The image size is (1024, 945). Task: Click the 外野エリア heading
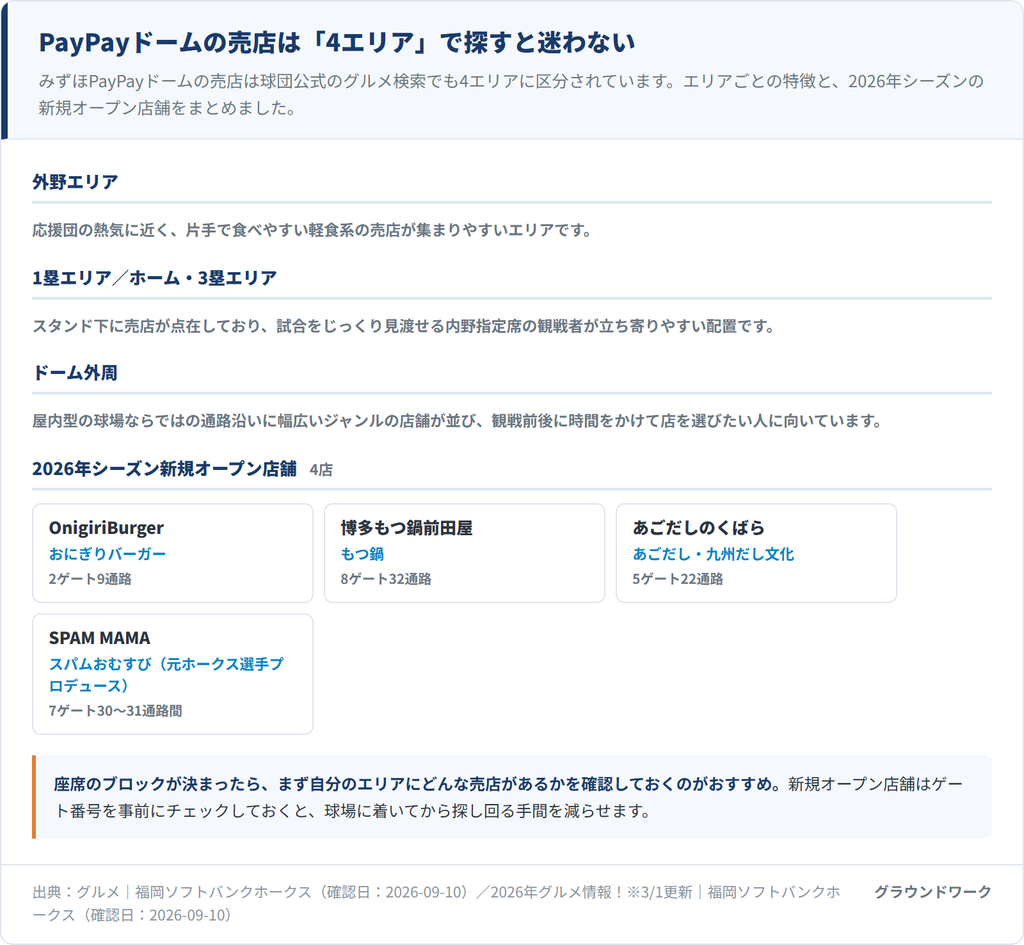point(75,182)
